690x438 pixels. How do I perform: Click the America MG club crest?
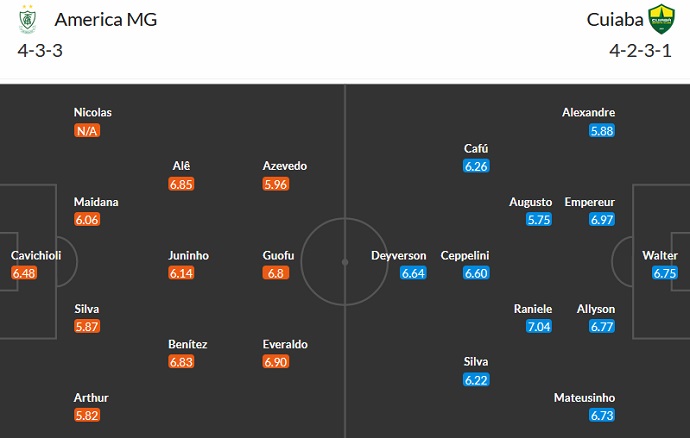point(29,18)
